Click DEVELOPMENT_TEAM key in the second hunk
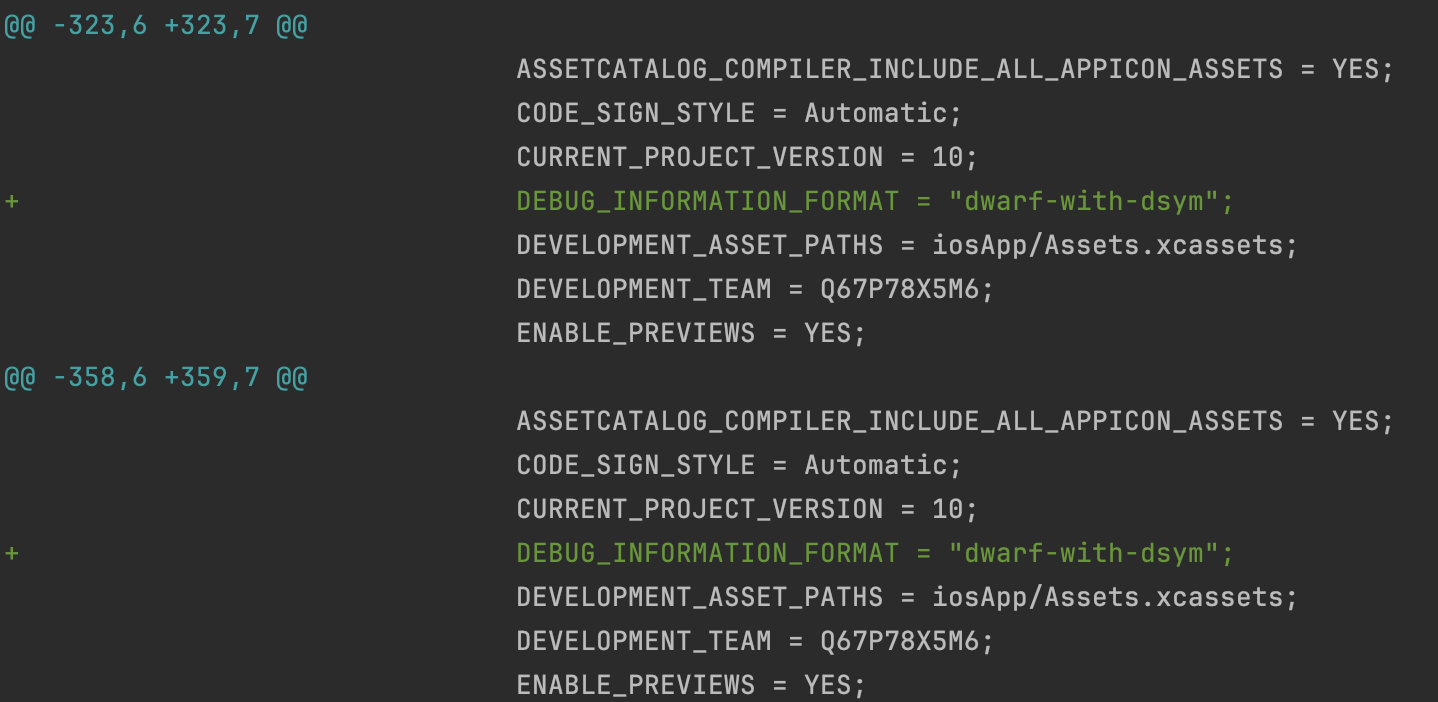This screenshot has width=1438, height=702. coord(643,641)
